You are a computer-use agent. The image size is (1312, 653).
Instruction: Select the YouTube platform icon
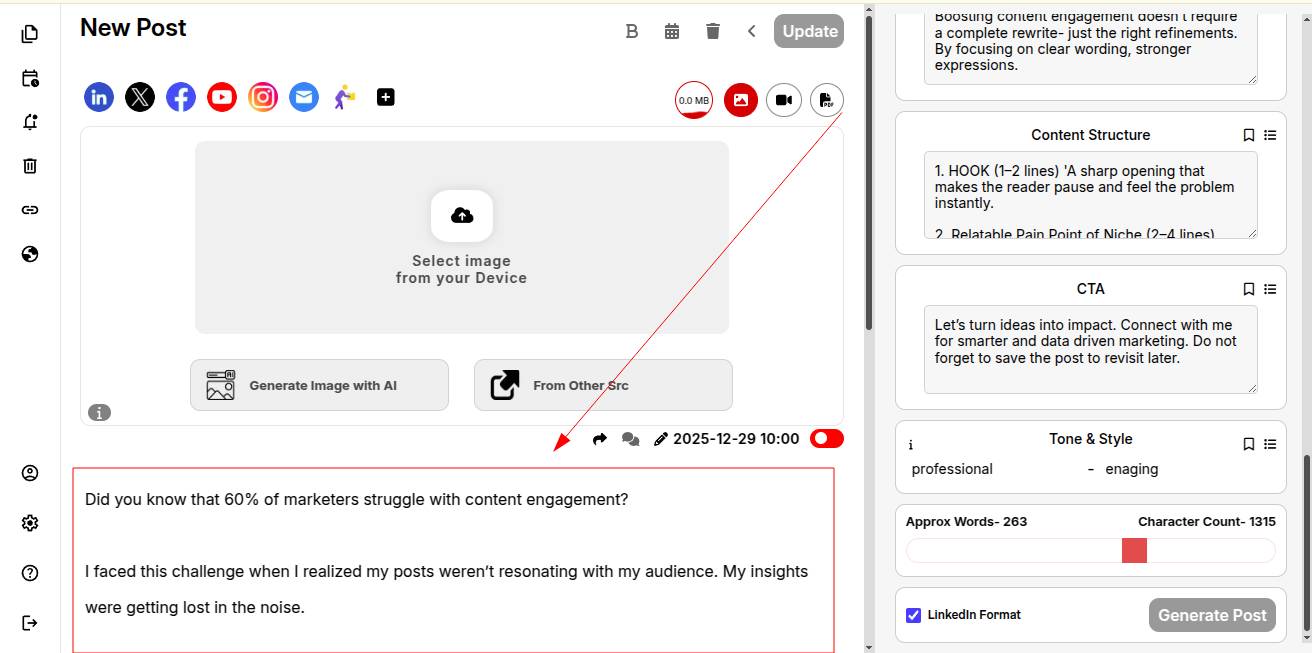(x=222, y=97)
